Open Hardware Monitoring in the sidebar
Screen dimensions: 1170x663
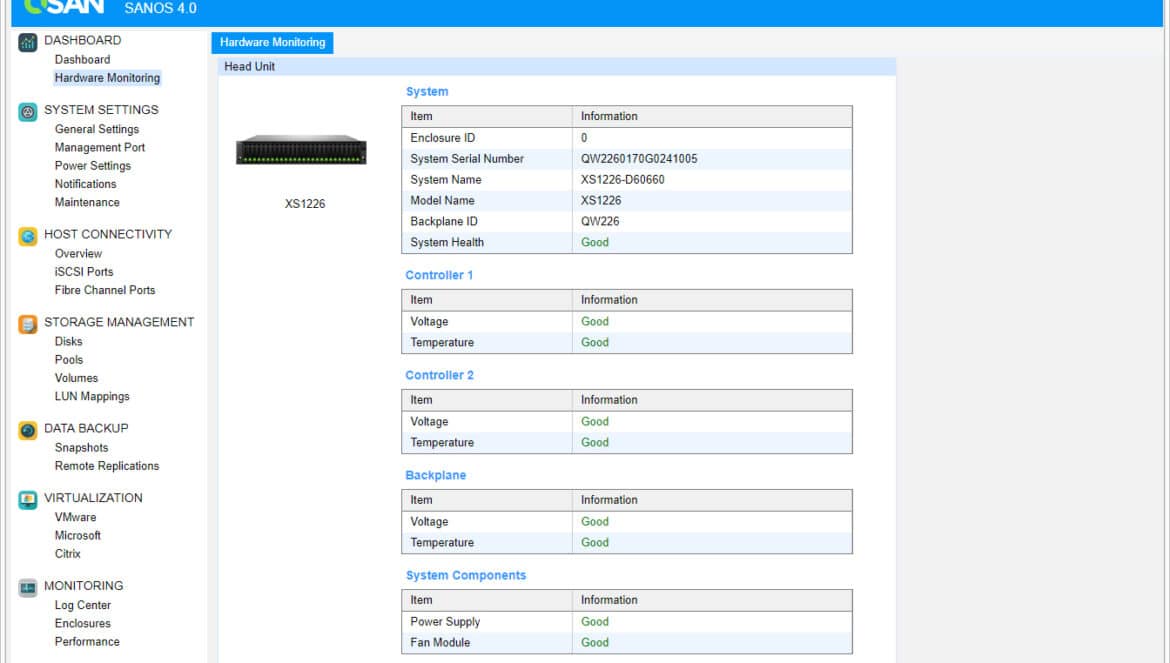point(107,78)
